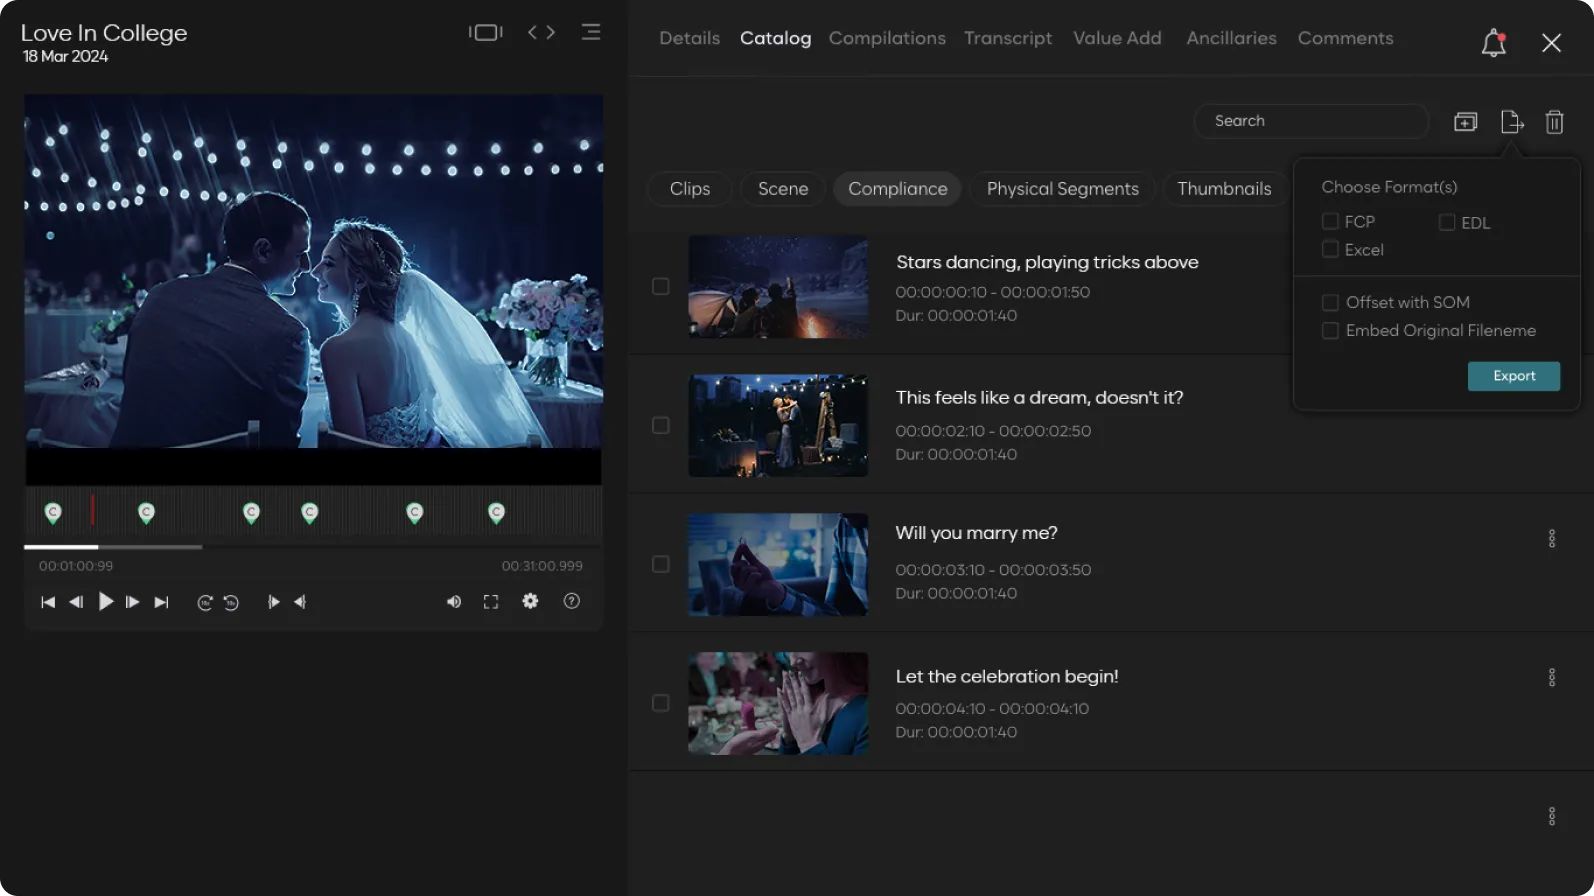Click the Search input field
The image size is (1594, 896).
click(x=1311, y=121)
